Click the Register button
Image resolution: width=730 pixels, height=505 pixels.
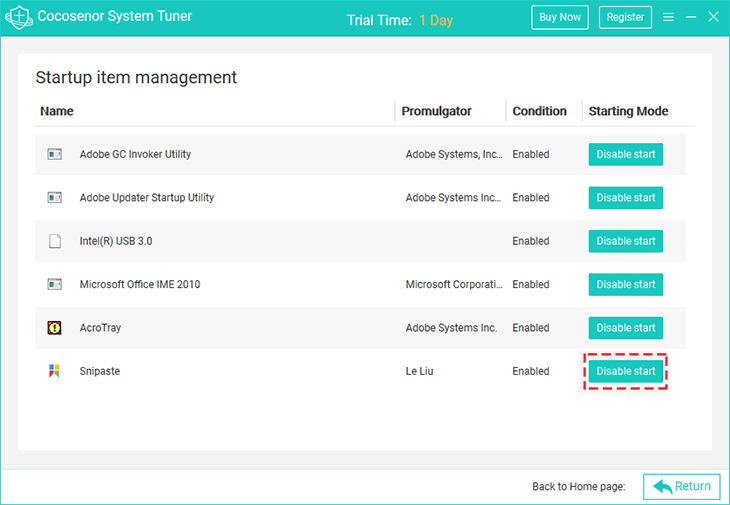coord(625,17)
